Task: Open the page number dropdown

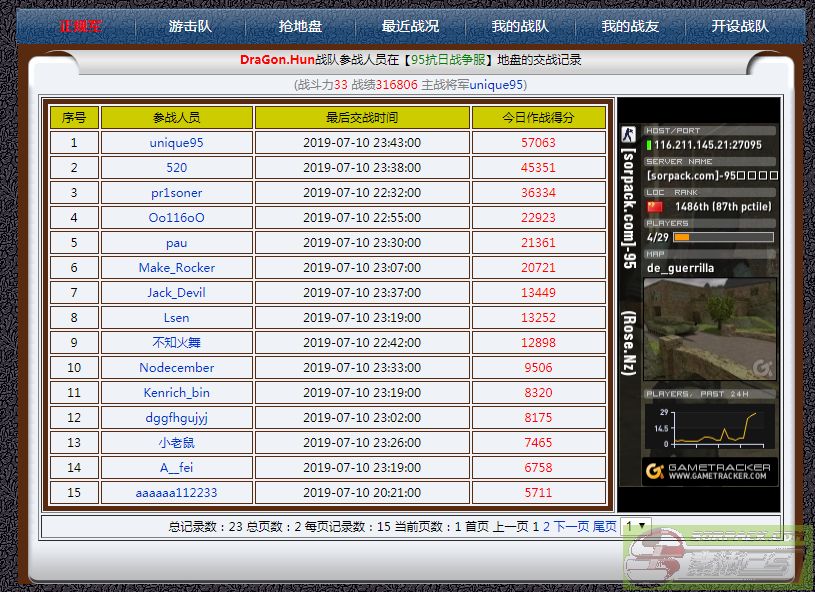Action: pos(635,526)
